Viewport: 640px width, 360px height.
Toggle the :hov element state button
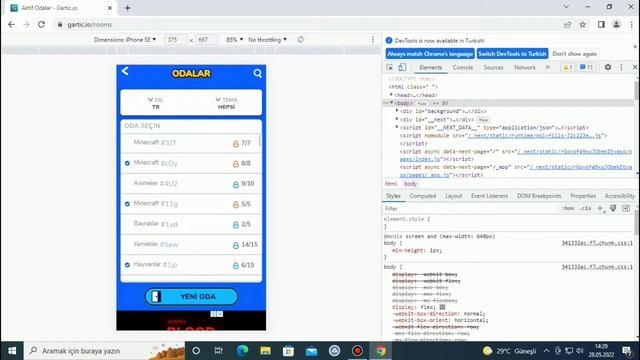[x=568, y=209]
